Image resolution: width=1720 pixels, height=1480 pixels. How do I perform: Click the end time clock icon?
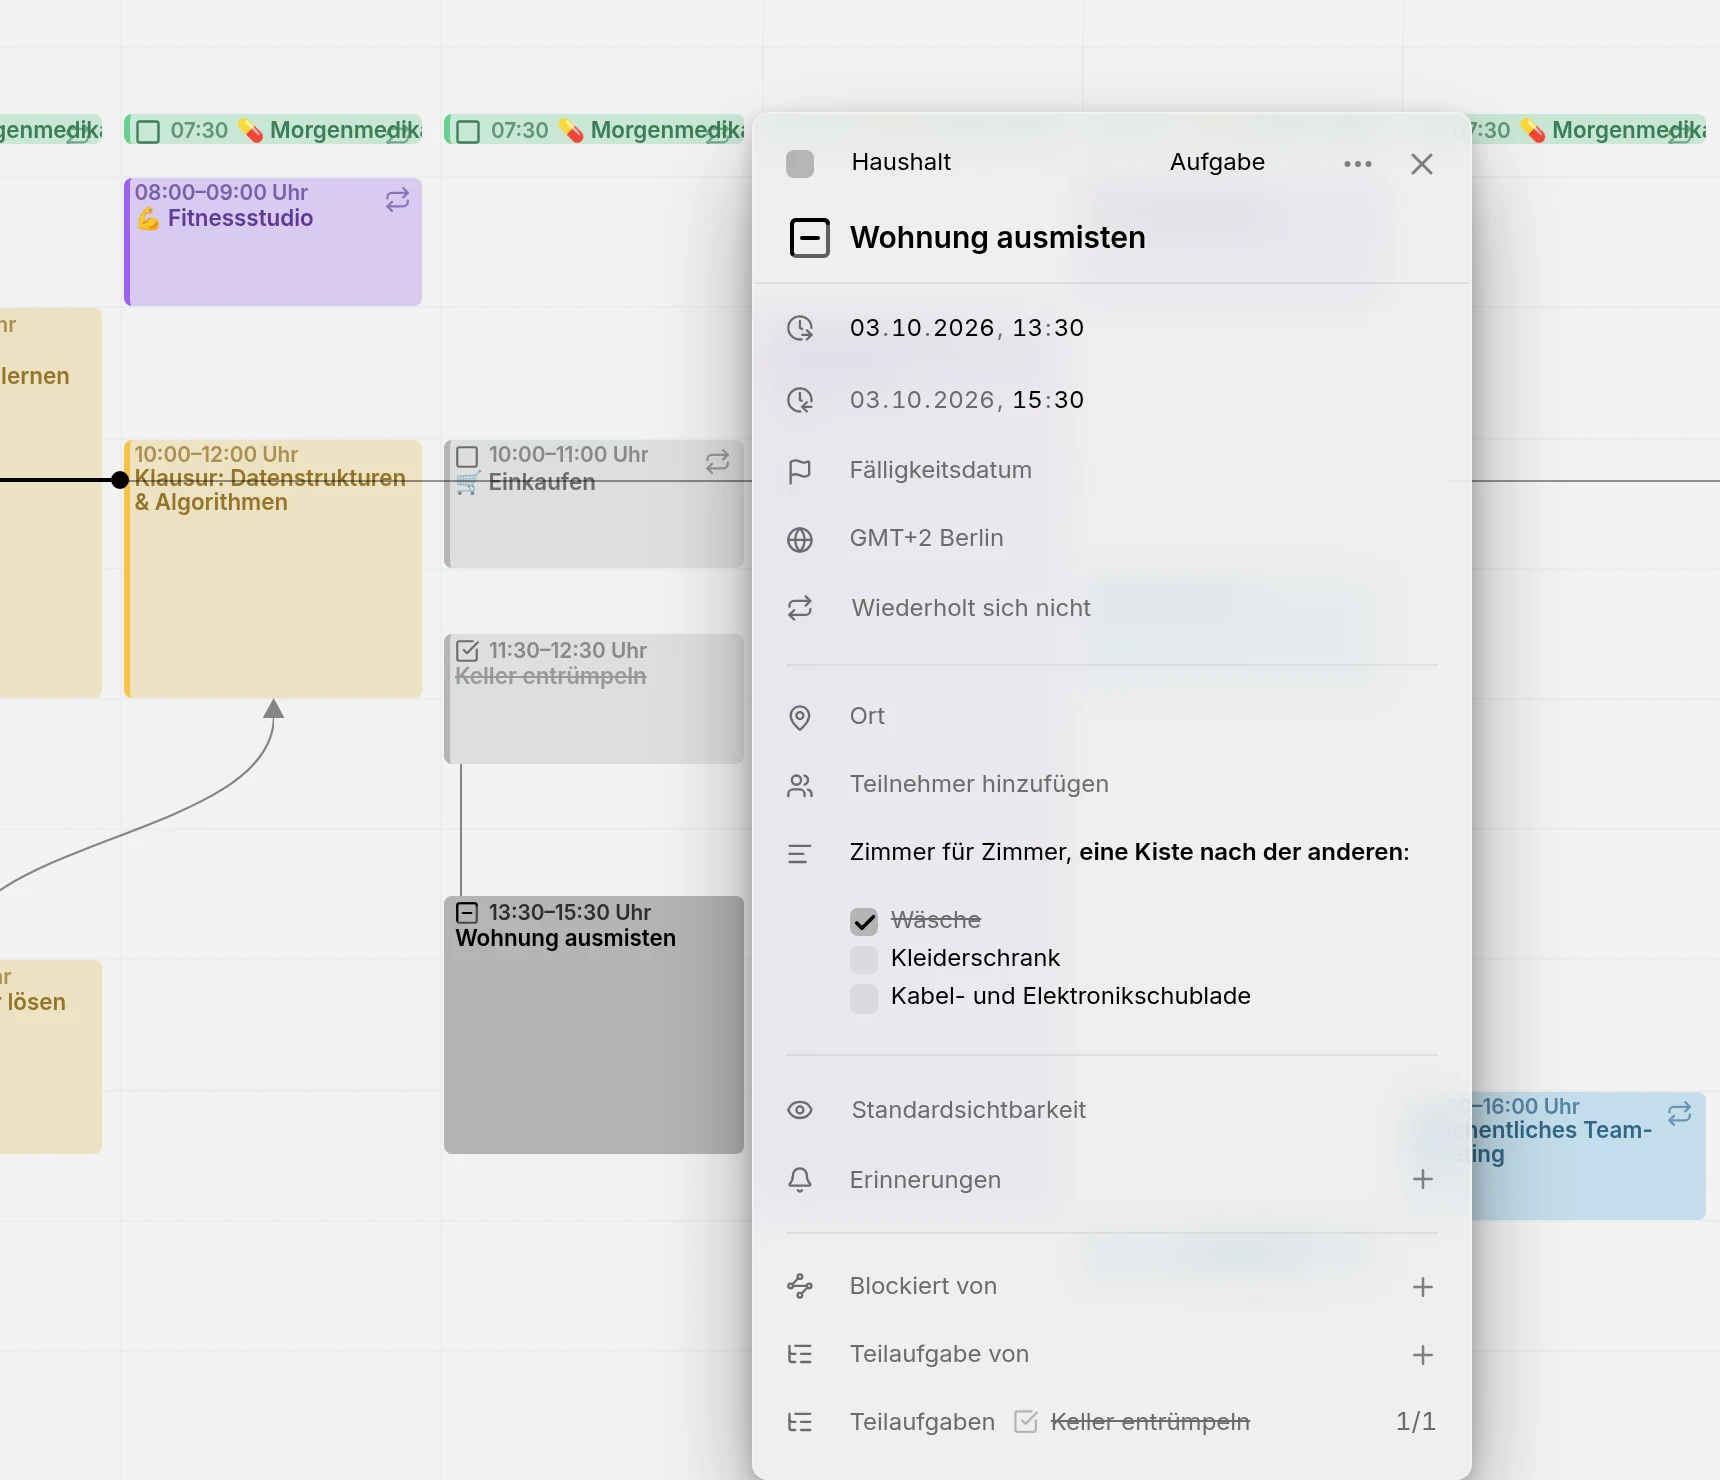[x=800, y=400]
